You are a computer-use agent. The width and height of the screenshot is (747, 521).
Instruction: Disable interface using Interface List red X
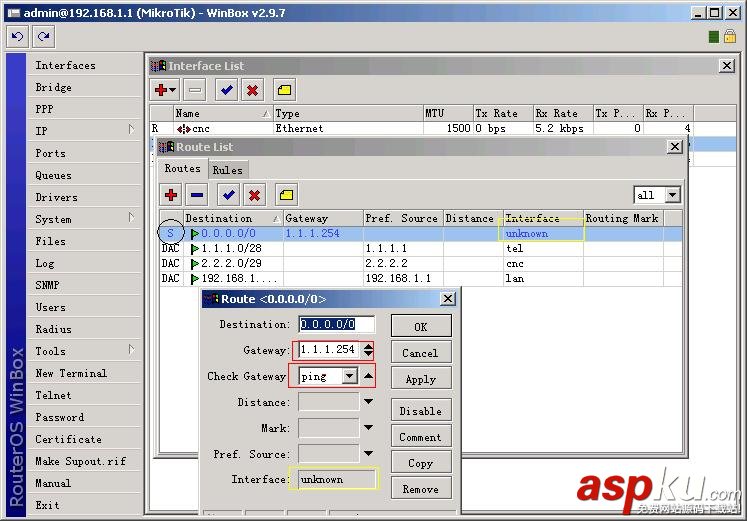click(252, 90)
